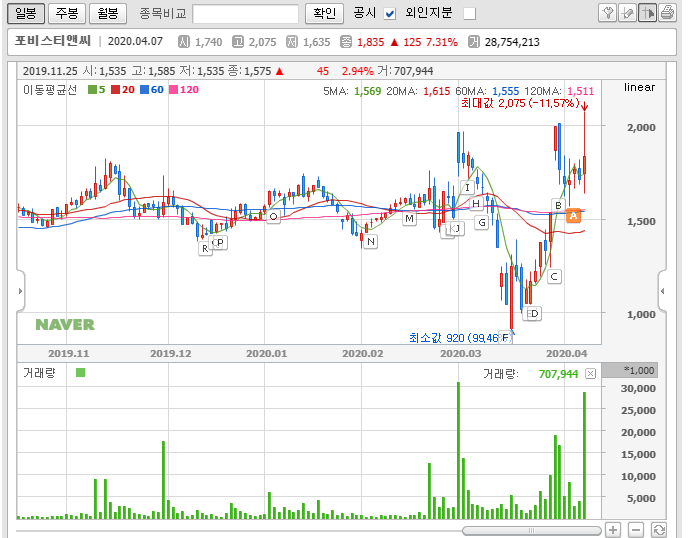Screen dimensions: 689x538
Task: Toggle the crosshair cursor tool
Action: coord(647,13)
